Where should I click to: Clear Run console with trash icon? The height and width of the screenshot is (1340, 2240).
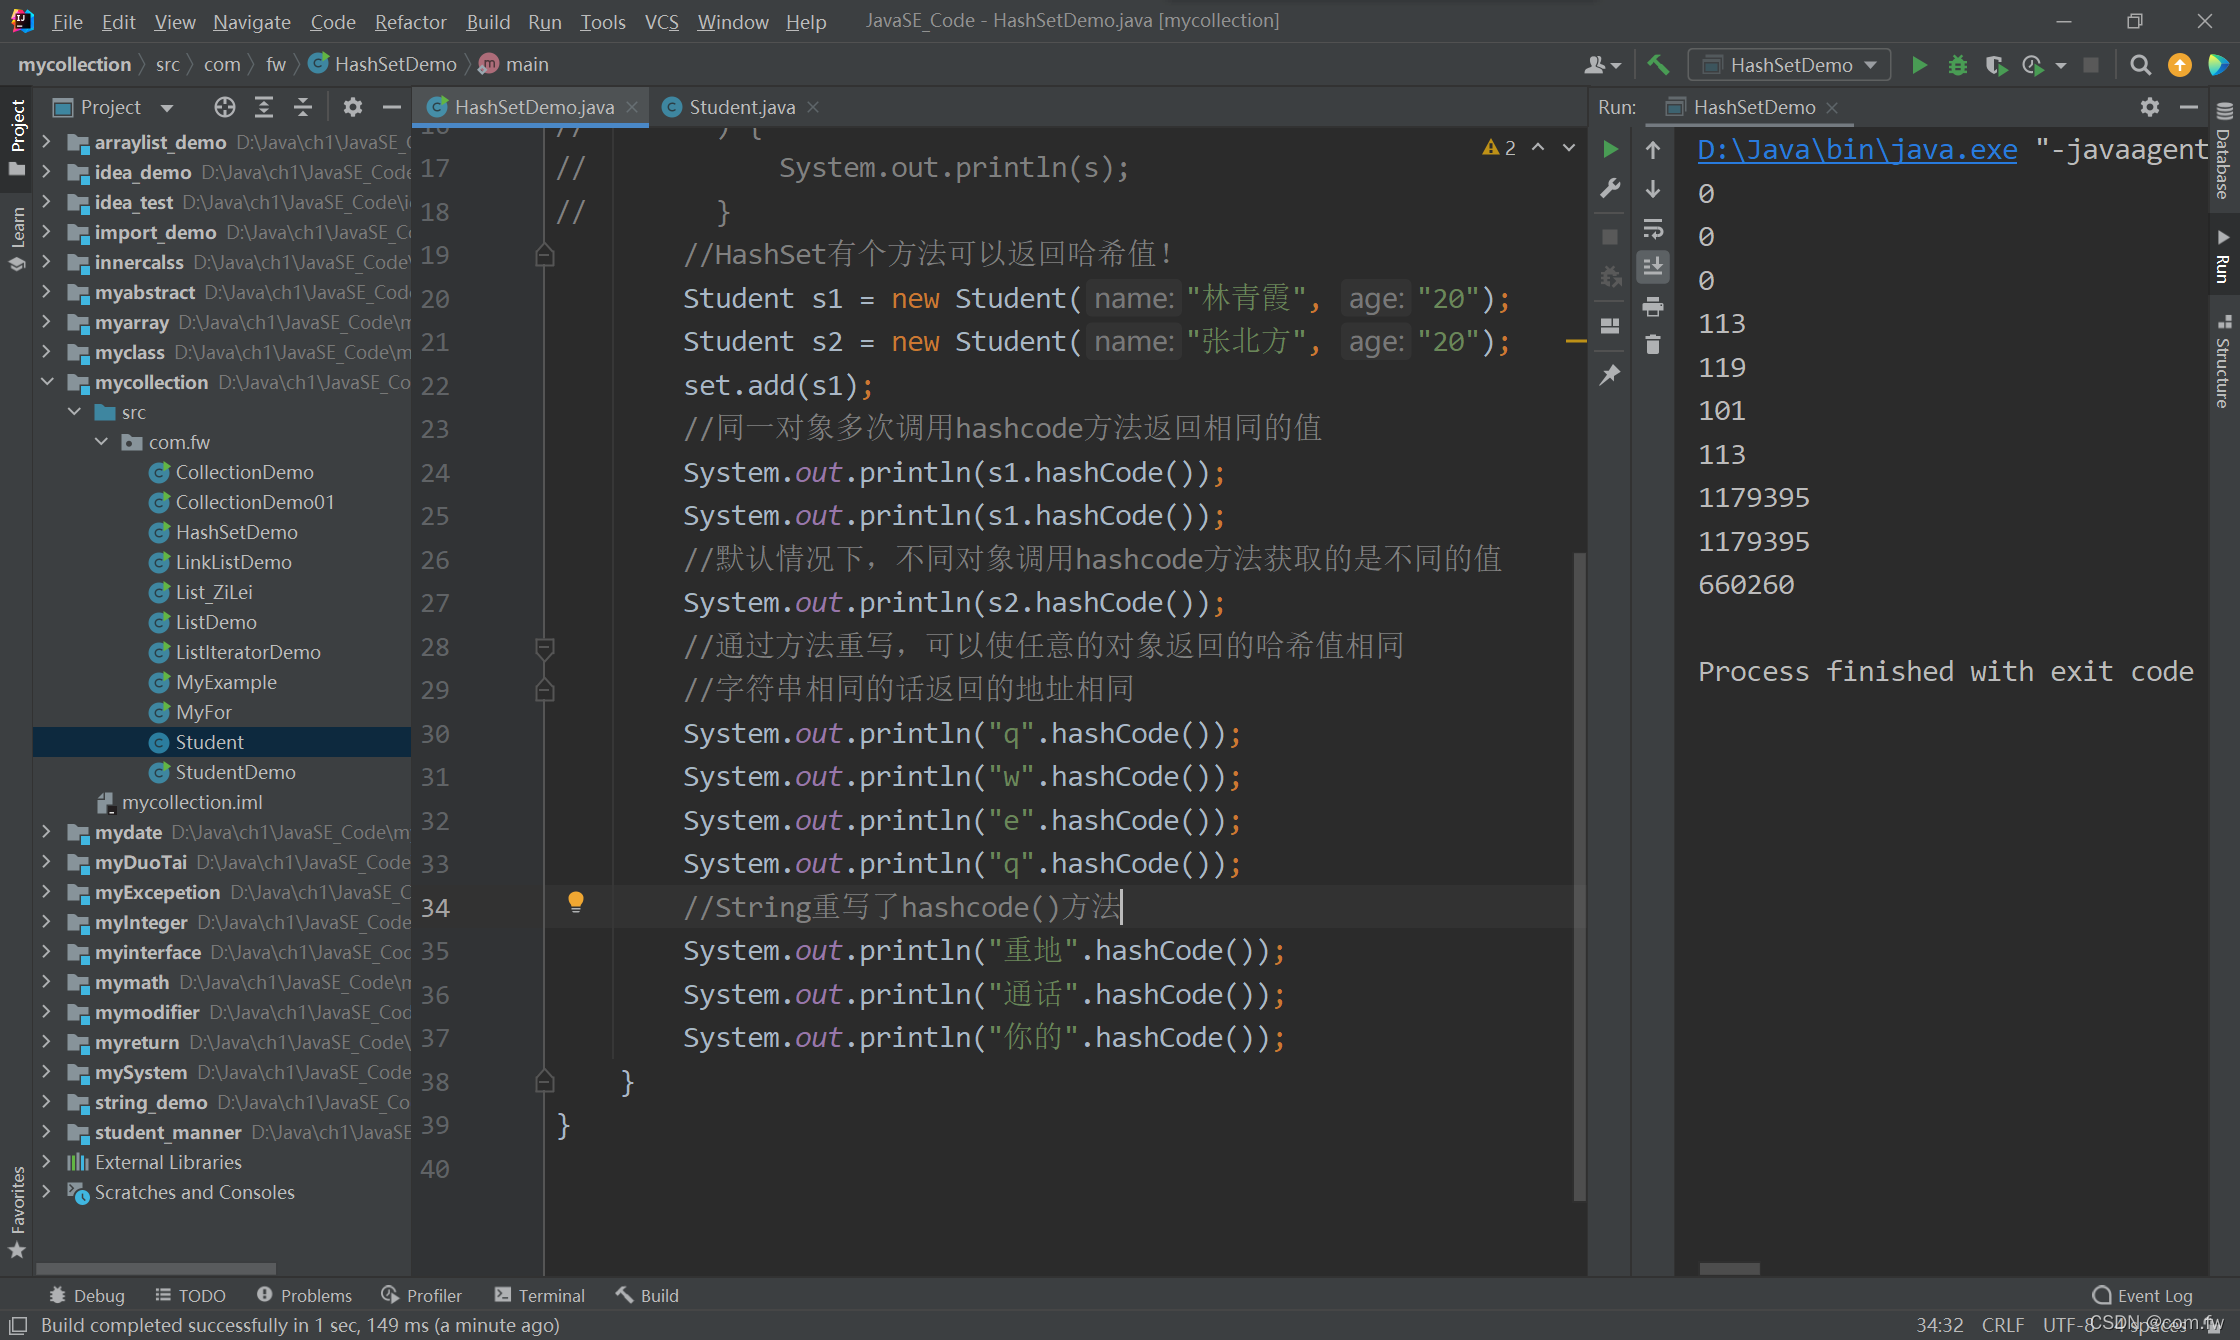coord(1653,345)
